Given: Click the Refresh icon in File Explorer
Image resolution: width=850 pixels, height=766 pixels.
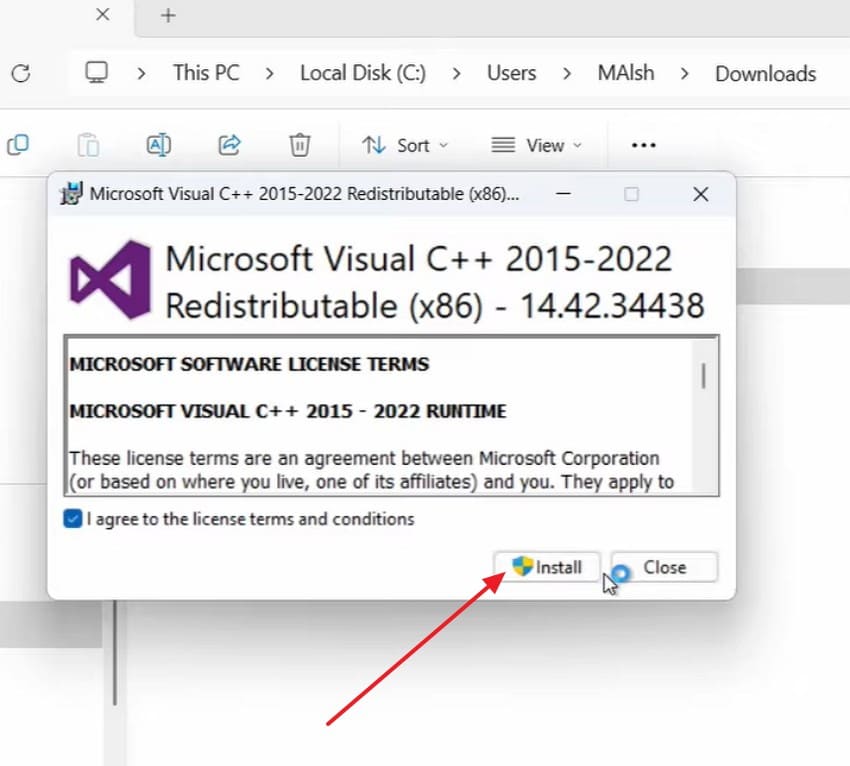Looking at the screenshot, I should (x=21, y=73).
